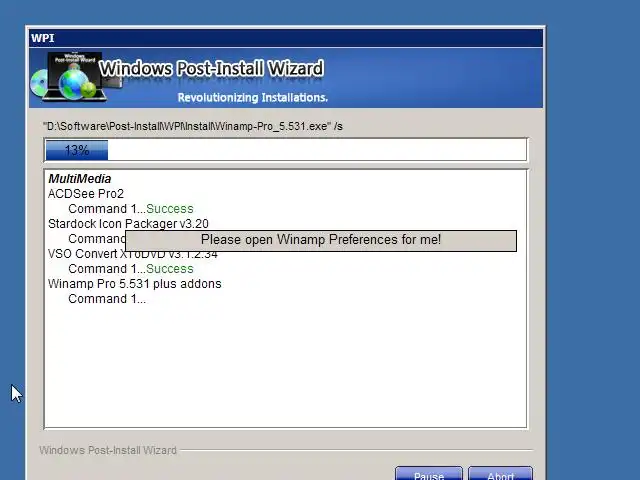Click the 'Please open Winamp Preferences for me!' tooltip
Image resolution: width=640 pixels, height=480 pixels.
(x=321, y=240)
